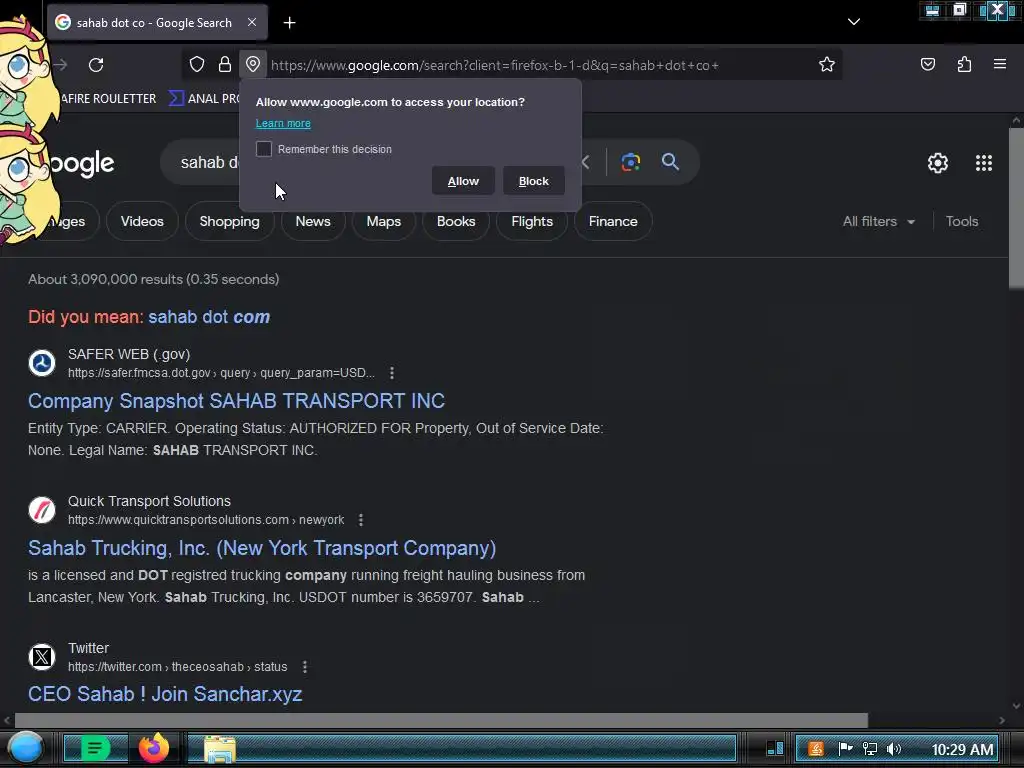This screenshot has height=768, width=1024.
Task: Switch to Firefox in the taskbar
Action: pos(153,748)
